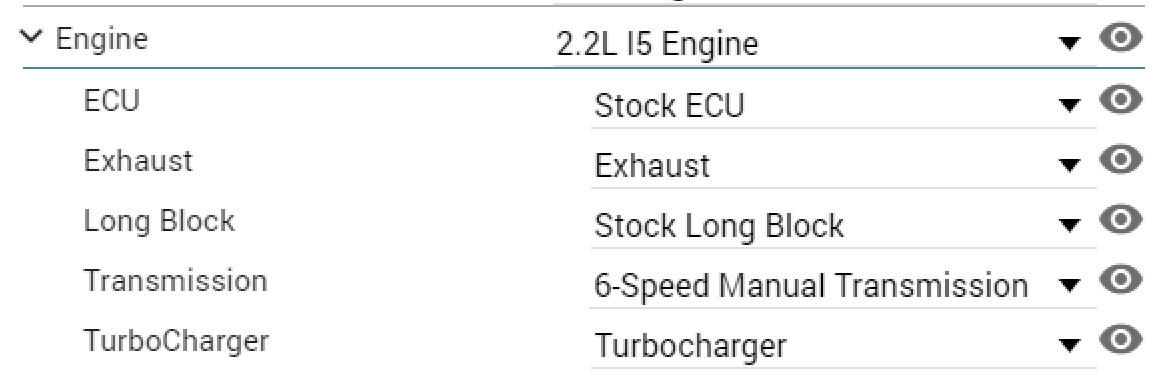Select the ECU slot label

click(x=112, y=101)
